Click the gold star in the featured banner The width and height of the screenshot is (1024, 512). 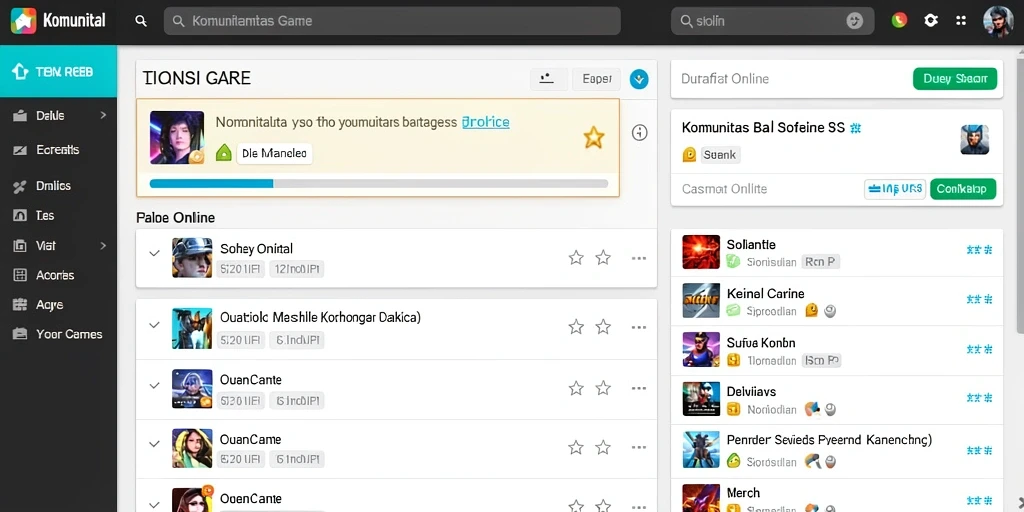point(593,138)
